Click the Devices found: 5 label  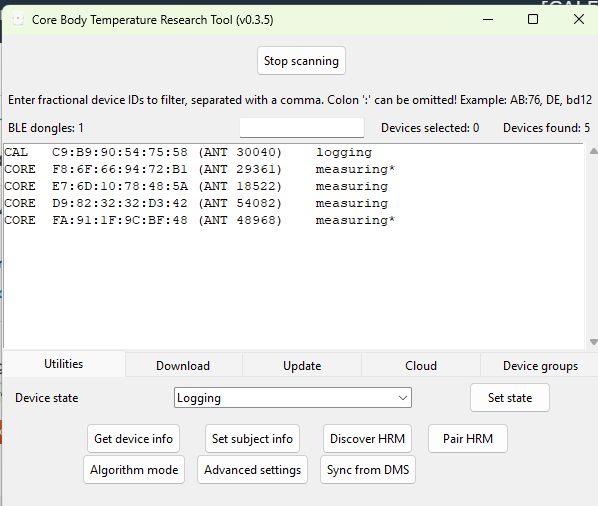pyautogui.click(x=546, y=128)
